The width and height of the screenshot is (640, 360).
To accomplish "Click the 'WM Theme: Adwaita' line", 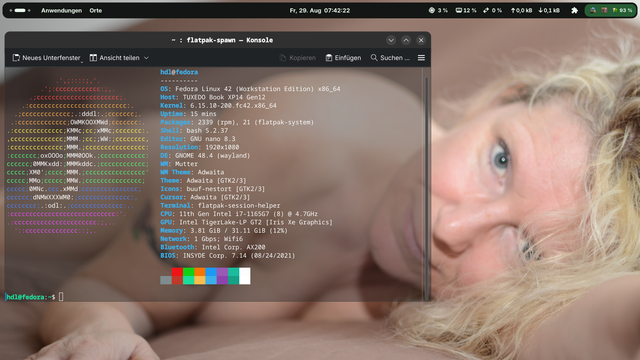I will coord(192,172).
